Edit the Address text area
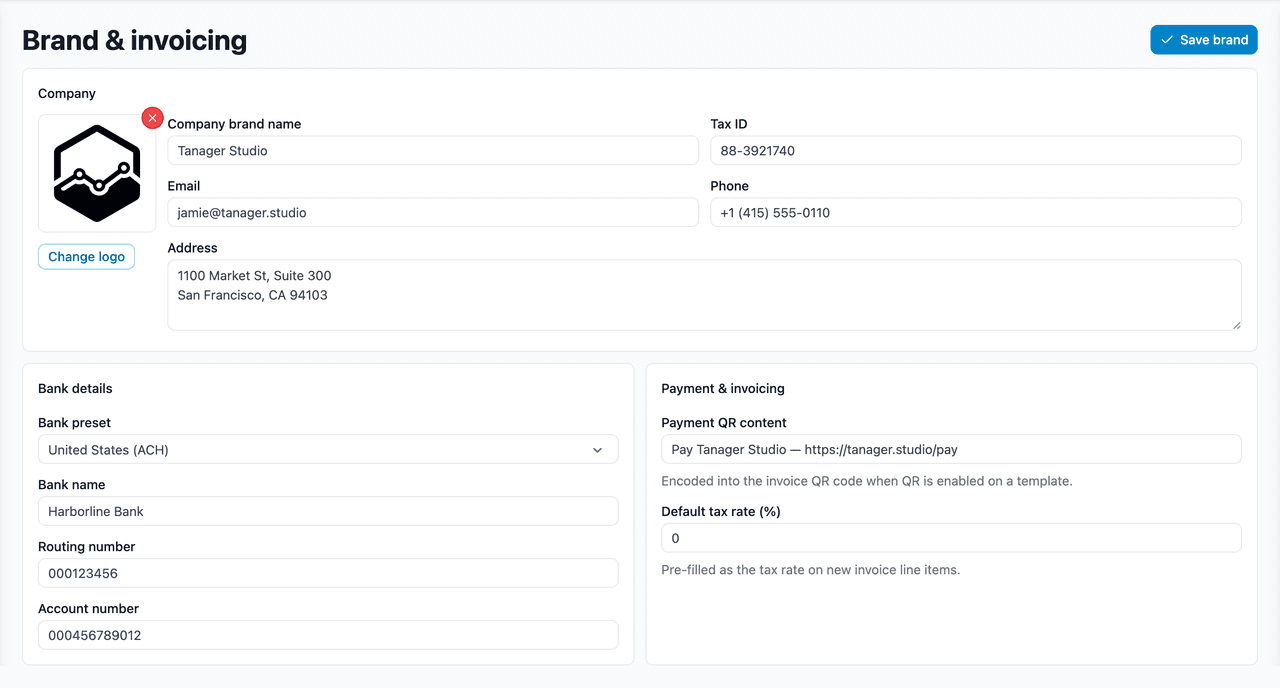 (x=704, y=295)
